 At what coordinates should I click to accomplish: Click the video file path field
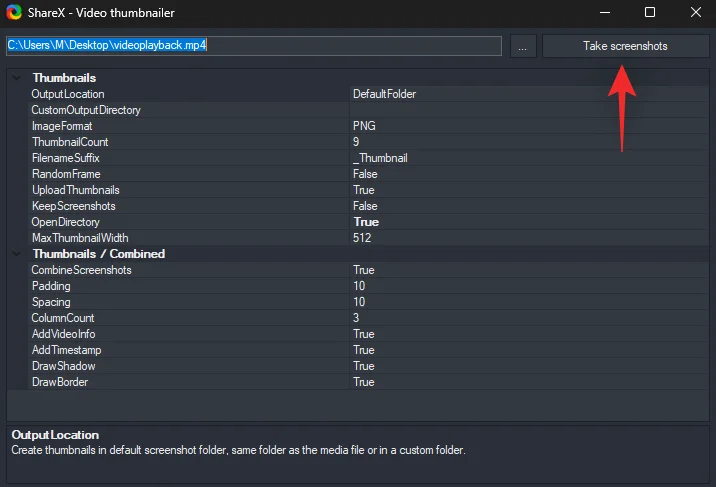point(254,46)
